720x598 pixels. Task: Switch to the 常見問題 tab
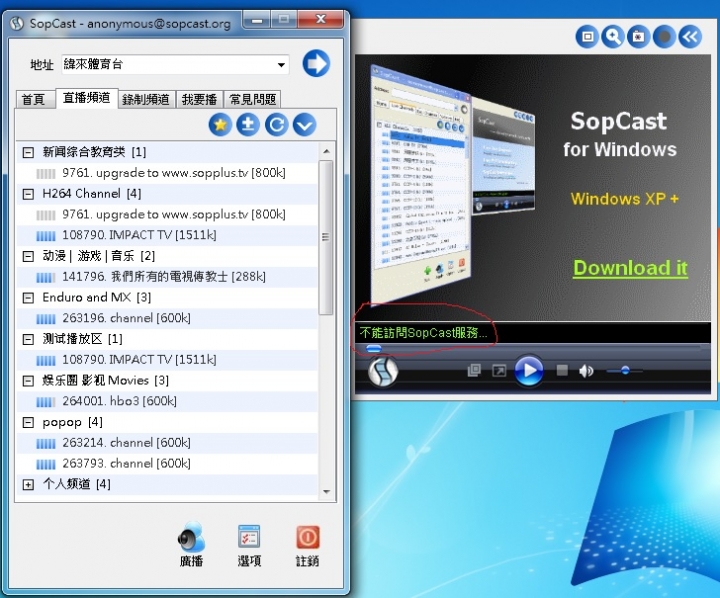[252, 99]
